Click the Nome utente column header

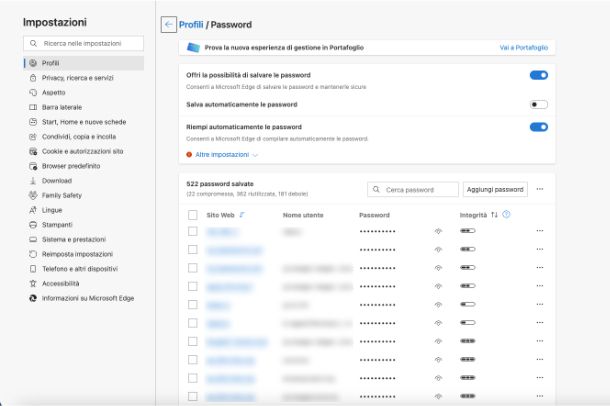point(303,215)
